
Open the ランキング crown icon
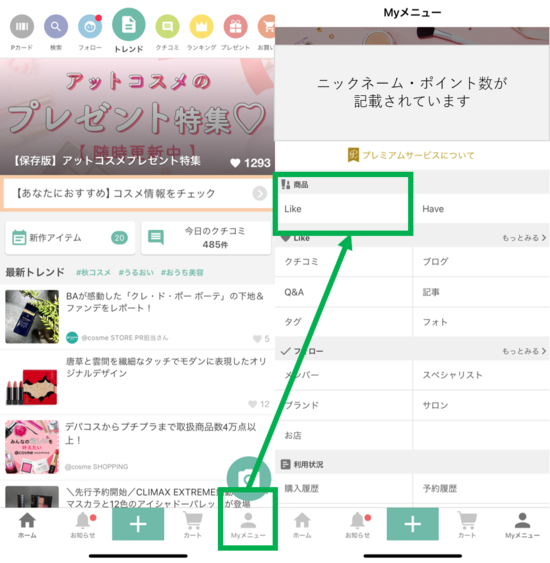201,27
